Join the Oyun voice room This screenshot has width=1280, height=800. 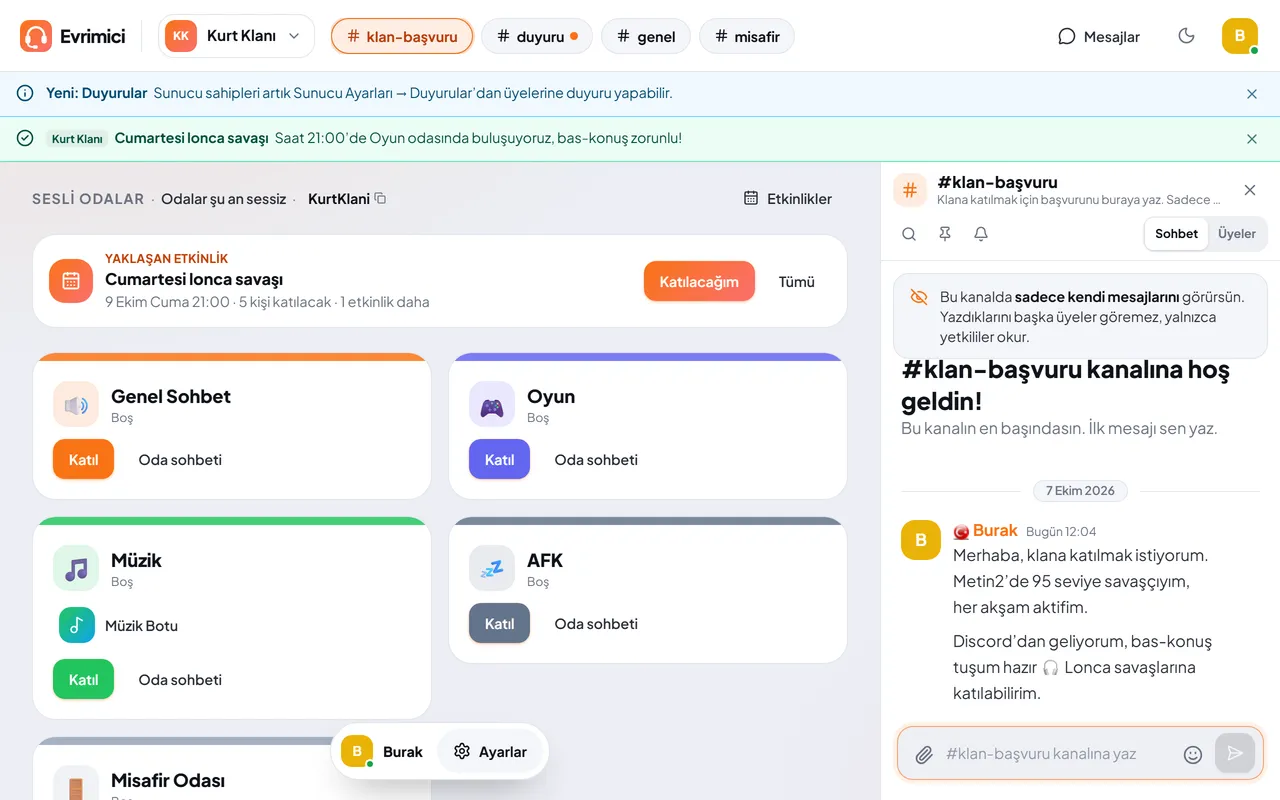(499, 460)
